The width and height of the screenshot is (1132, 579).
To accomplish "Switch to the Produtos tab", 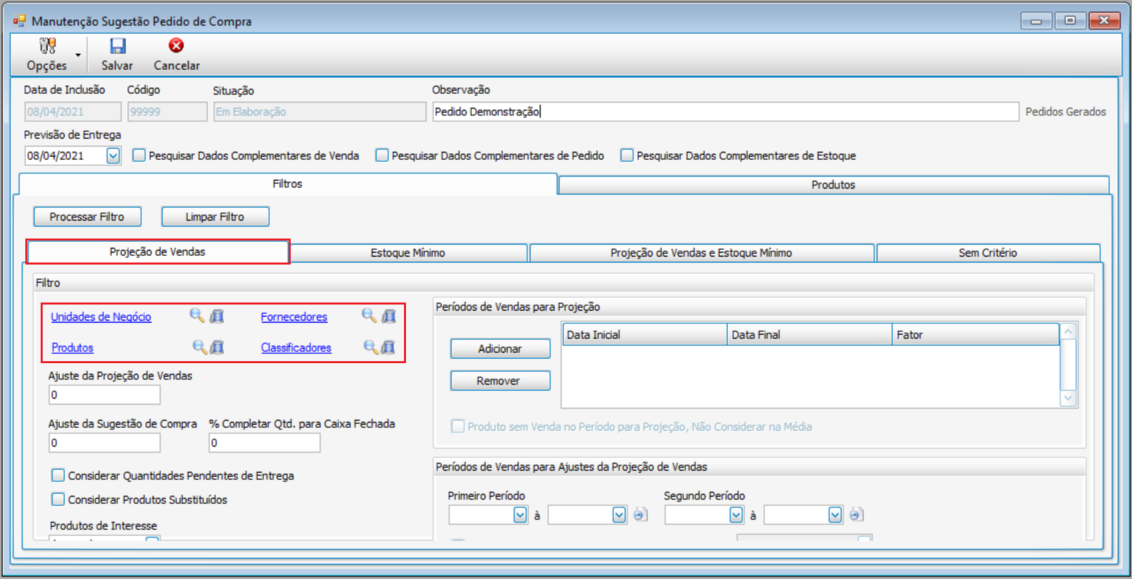I will coord(833,185).
